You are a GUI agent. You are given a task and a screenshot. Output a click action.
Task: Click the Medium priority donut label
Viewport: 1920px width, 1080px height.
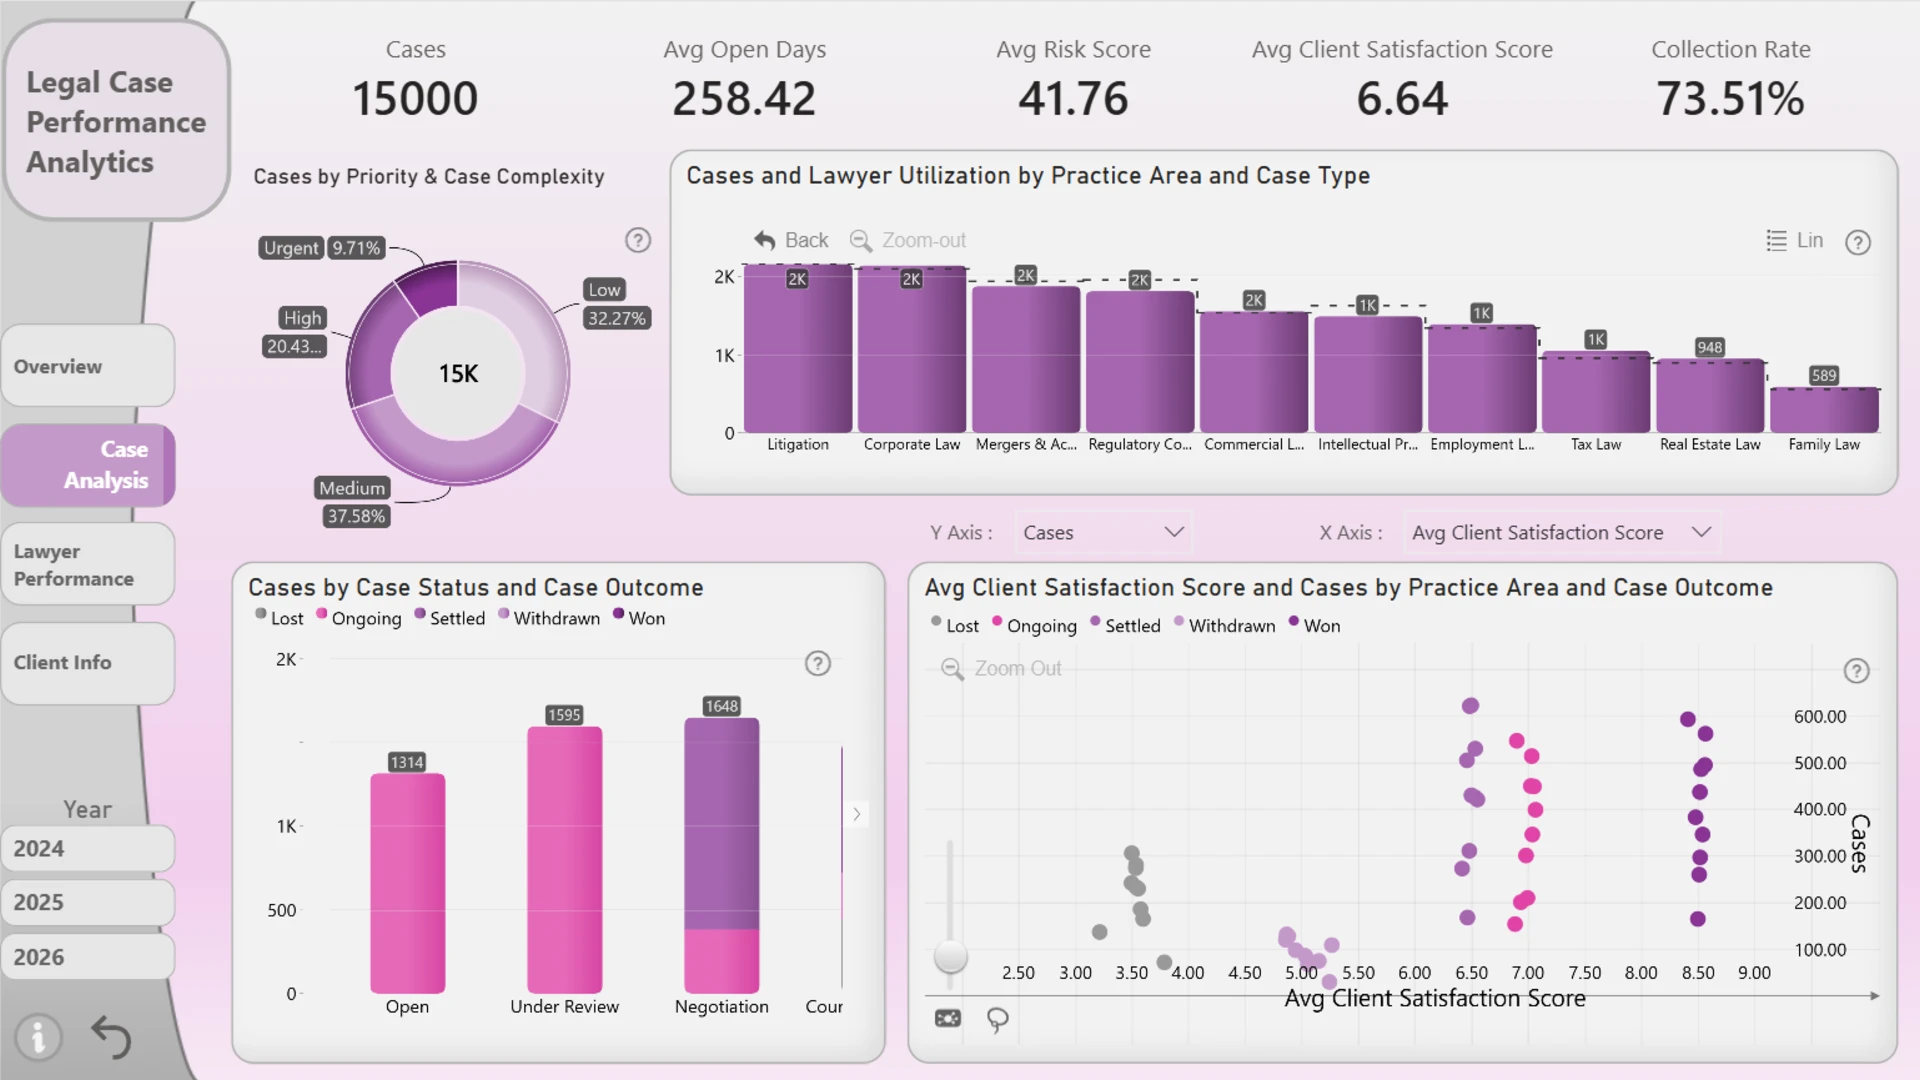[352, 488]
